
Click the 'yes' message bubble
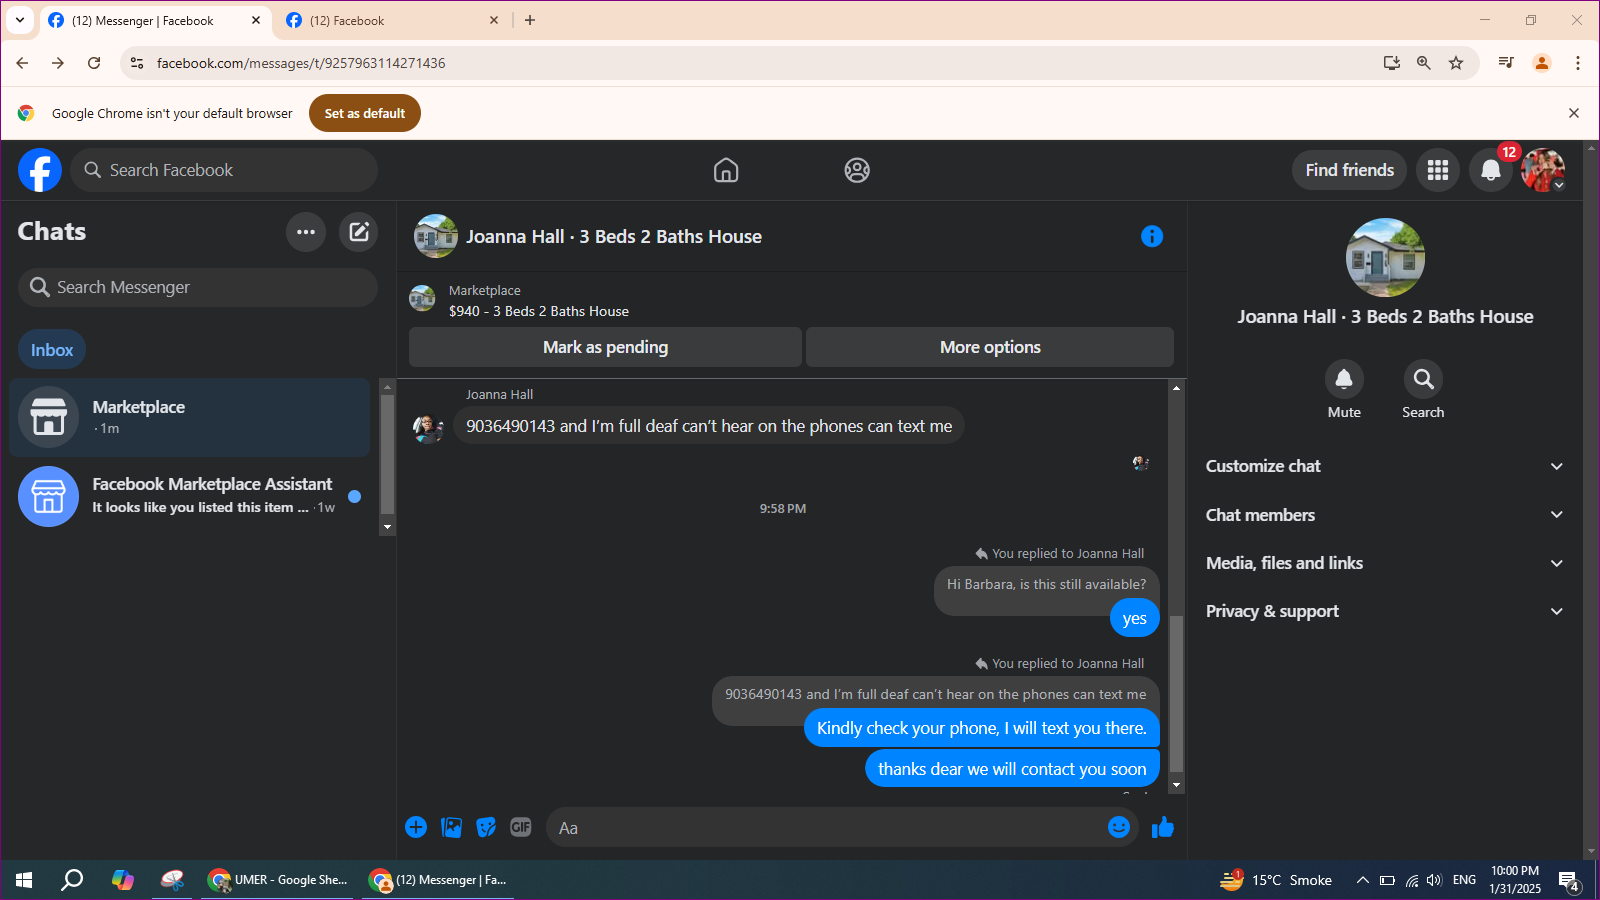click(x=1134, y=618)
